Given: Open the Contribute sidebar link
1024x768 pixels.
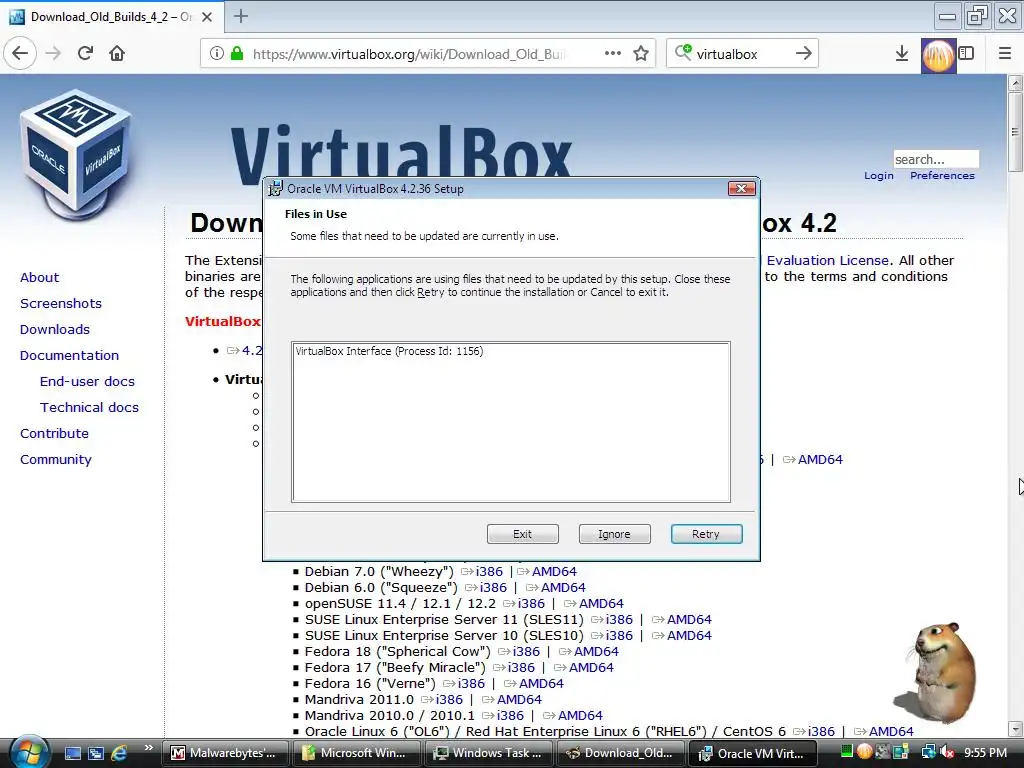Looking at the screenshot, I should click(x=54, y=434).
